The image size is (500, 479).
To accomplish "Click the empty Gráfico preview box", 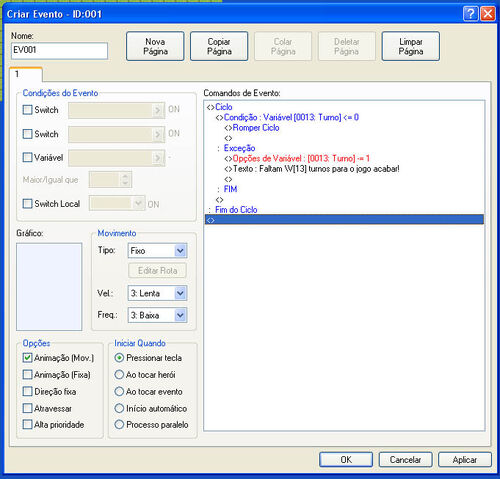I will pyautogui.click(x=49, y=287).
